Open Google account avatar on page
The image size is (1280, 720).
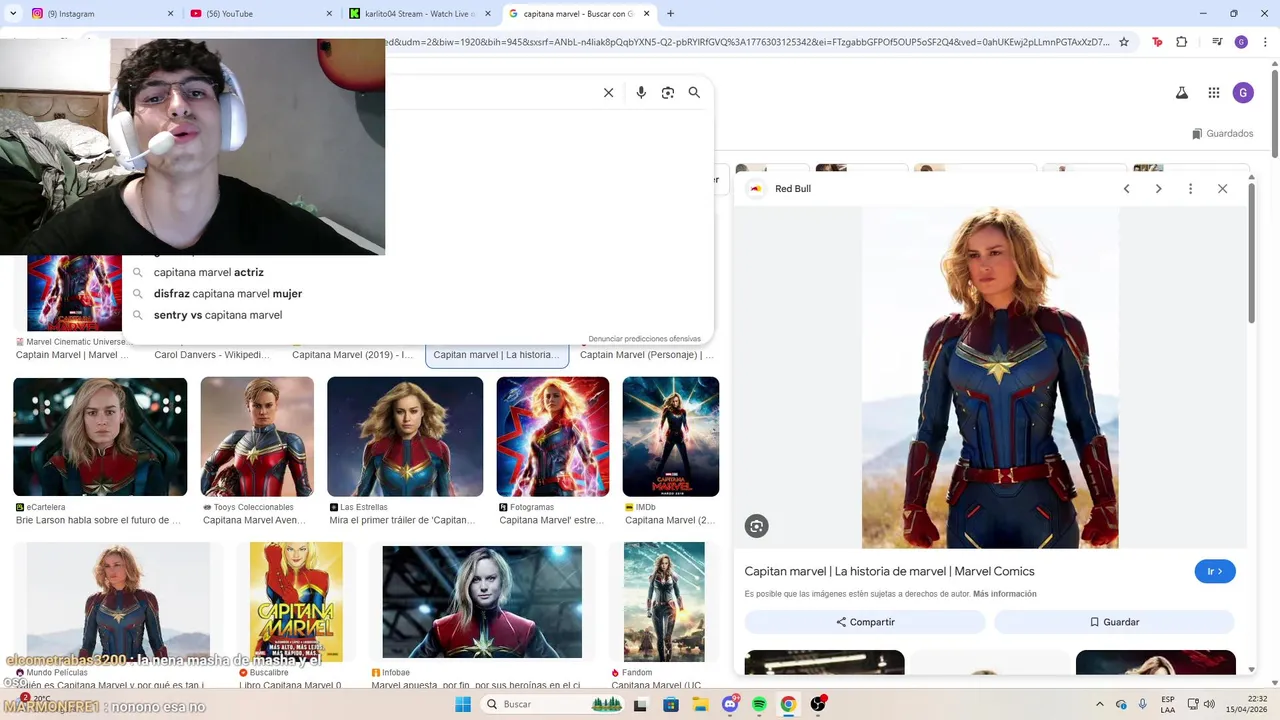[1243, 93]
